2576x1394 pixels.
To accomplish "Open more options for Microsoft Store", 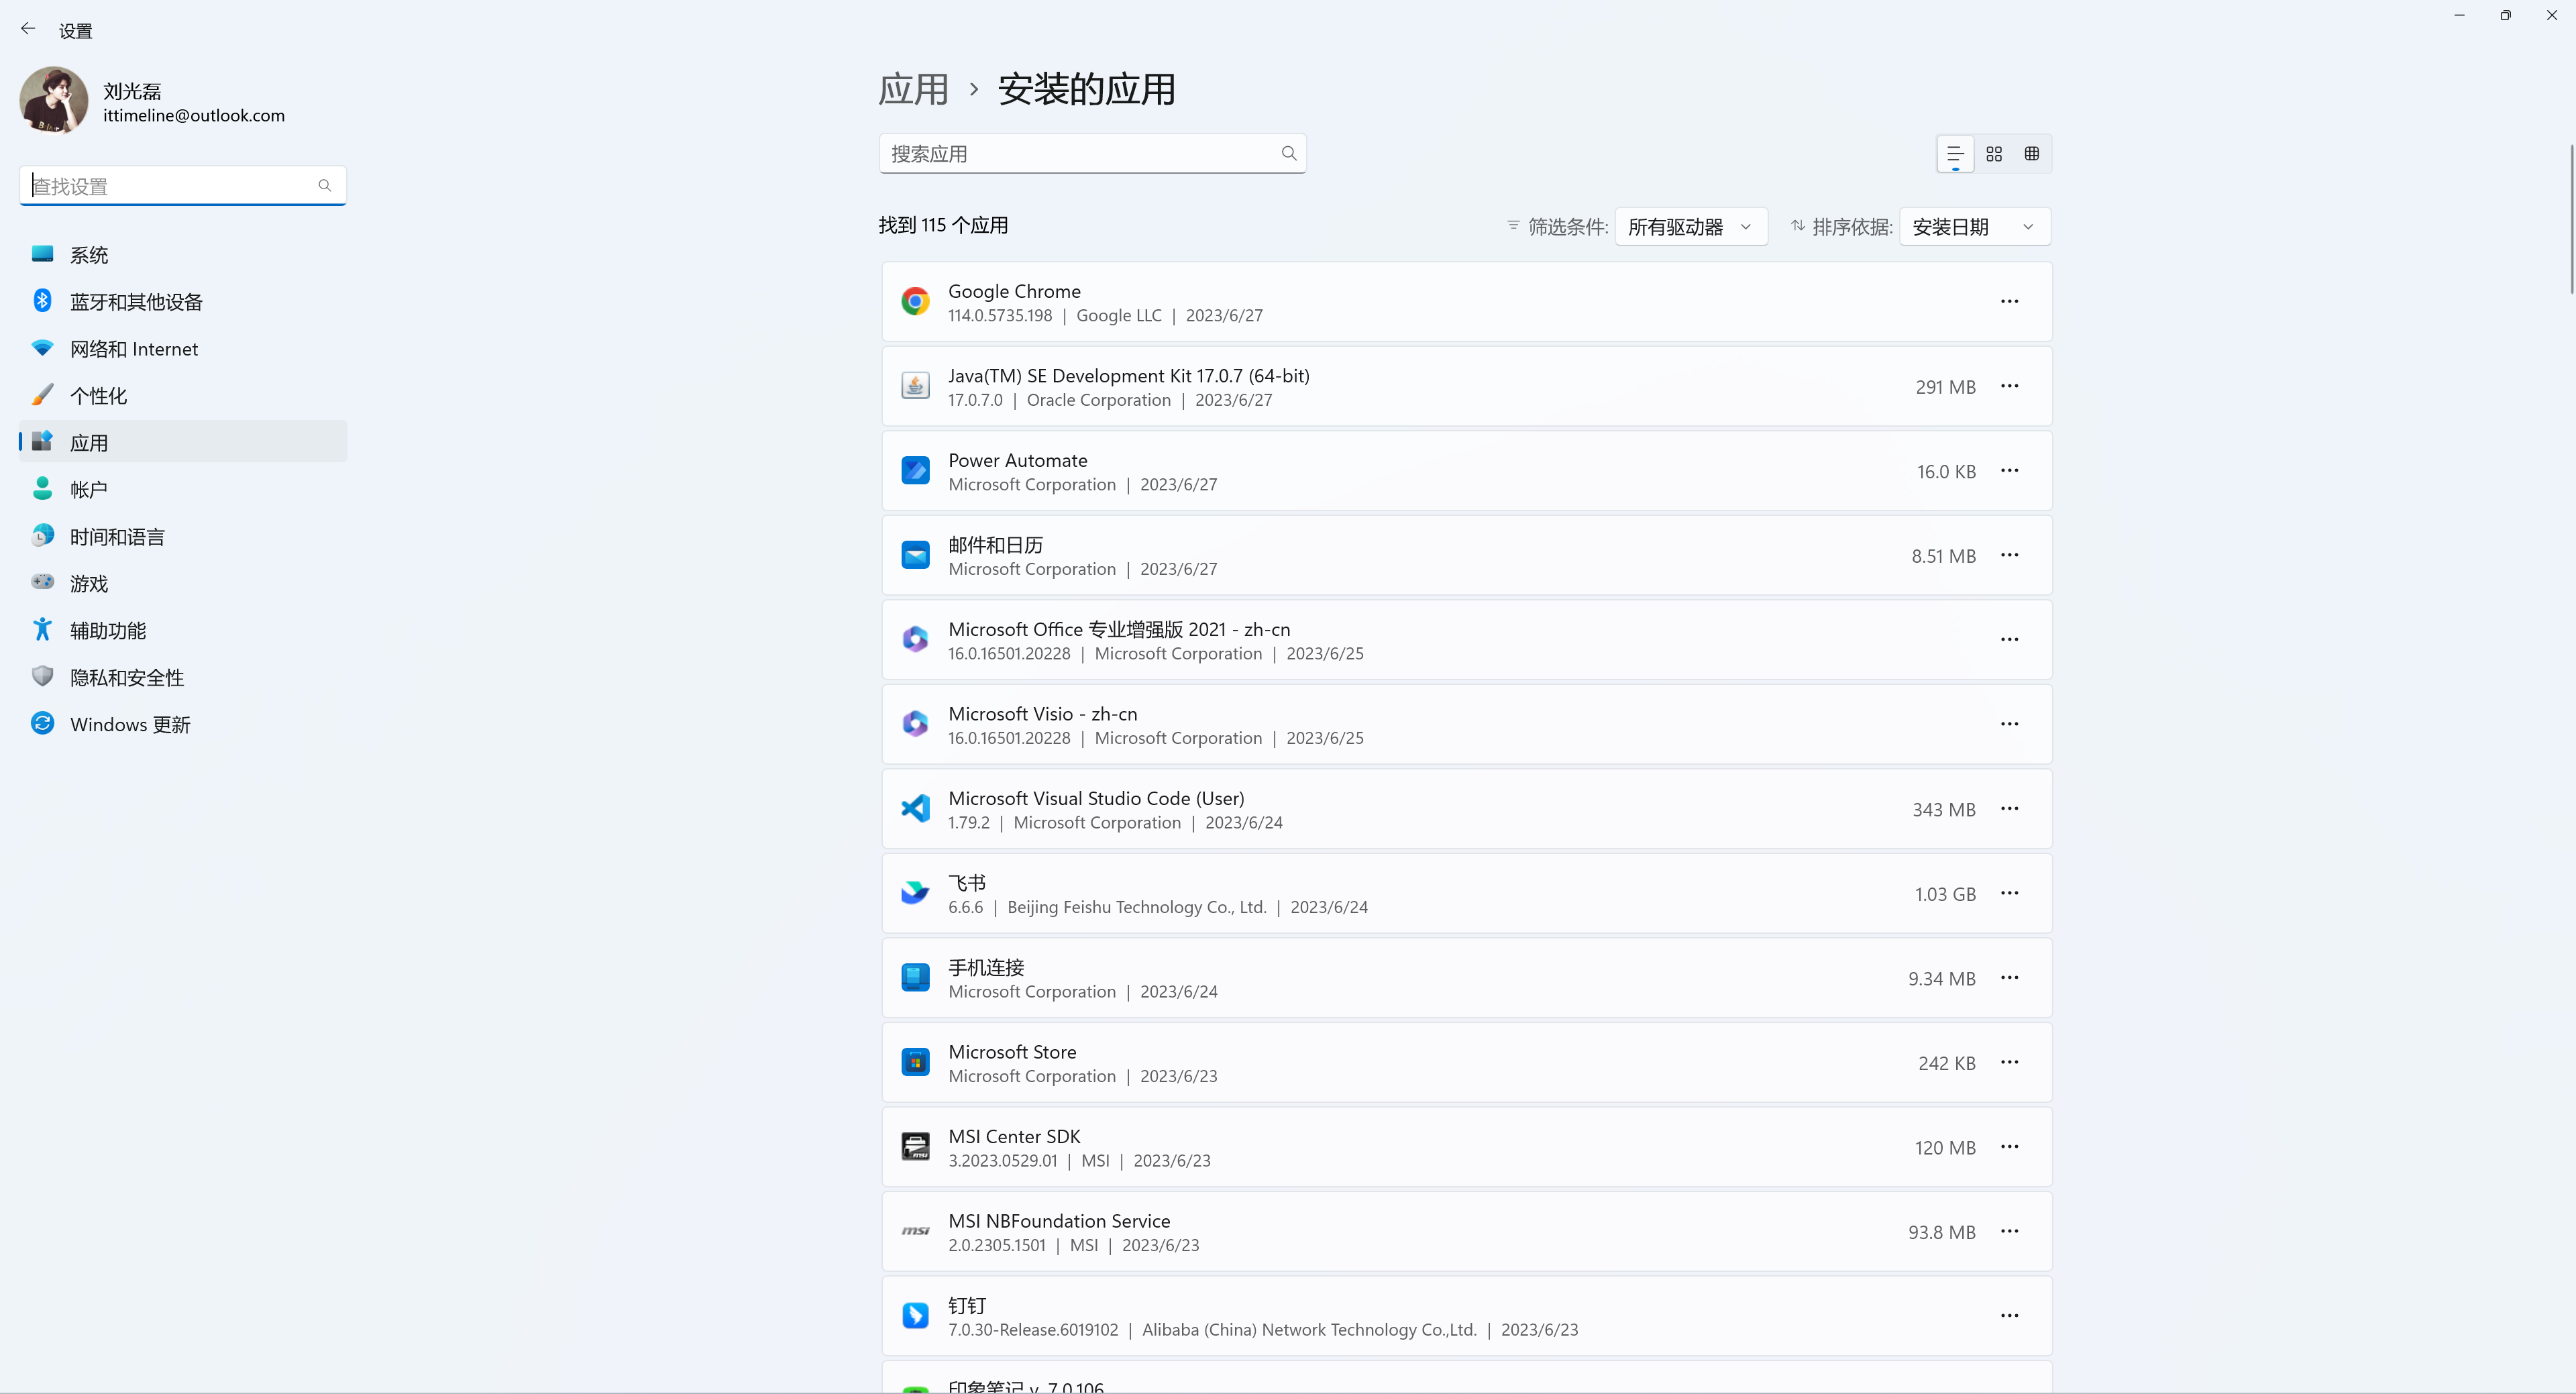I will 2009,1062.
